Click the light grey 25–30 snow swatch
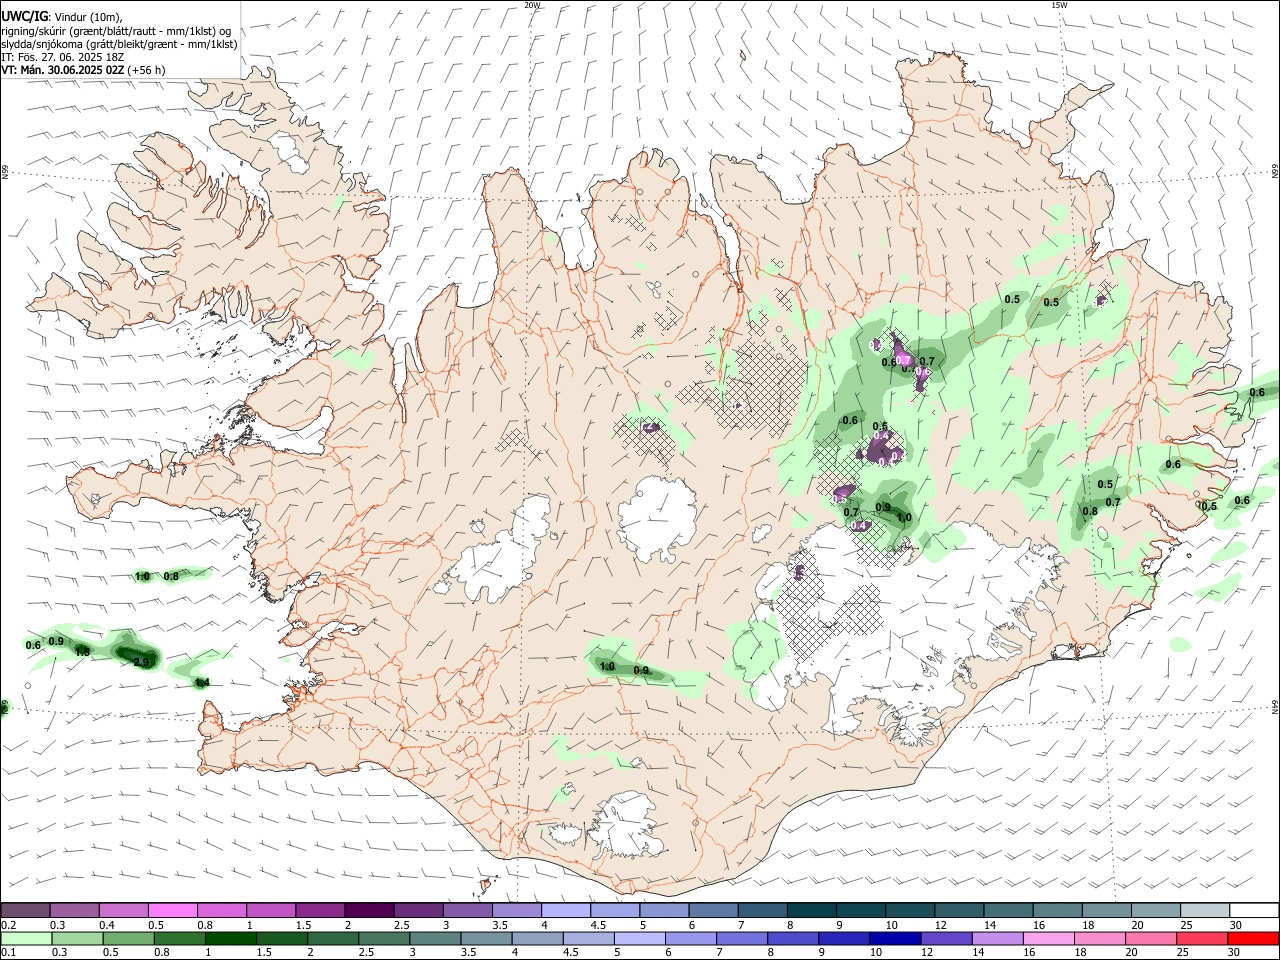1280x960 pixels. pyautogui.click(x=1203, y=910)
